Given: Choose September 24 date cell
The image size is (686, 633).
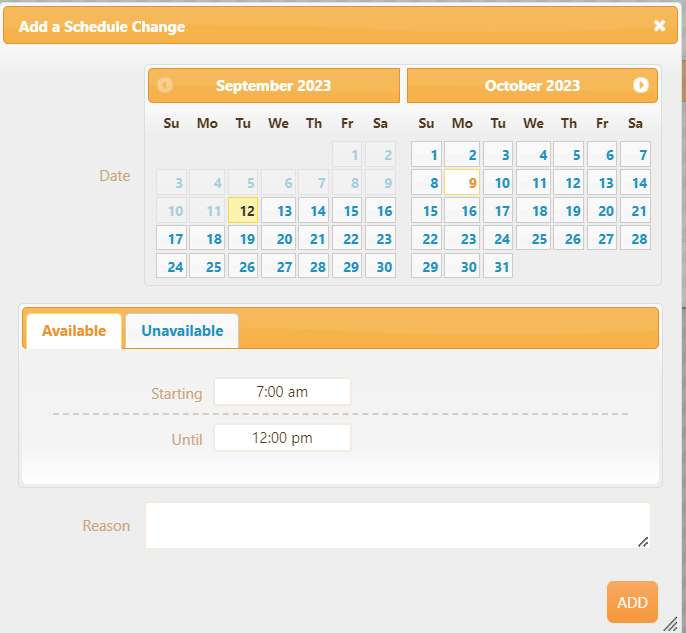Looking at the screenshot, I should tap(172, 266).
